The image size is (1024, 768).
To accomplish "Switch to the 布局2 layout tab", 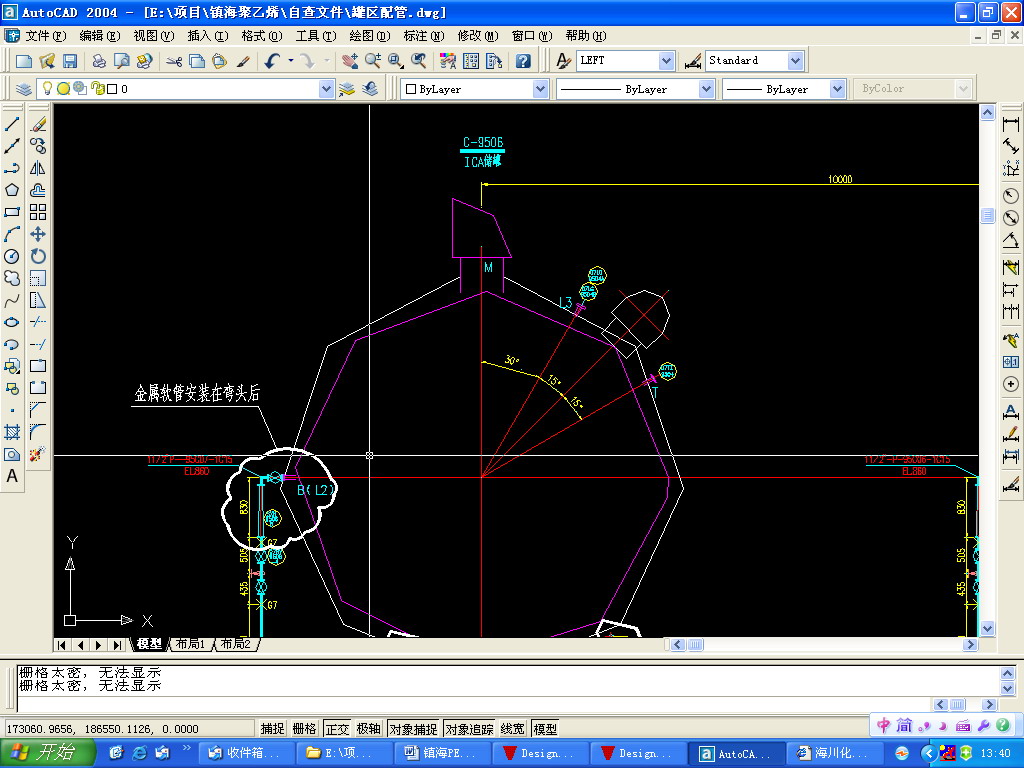I will tap(236, 644).
